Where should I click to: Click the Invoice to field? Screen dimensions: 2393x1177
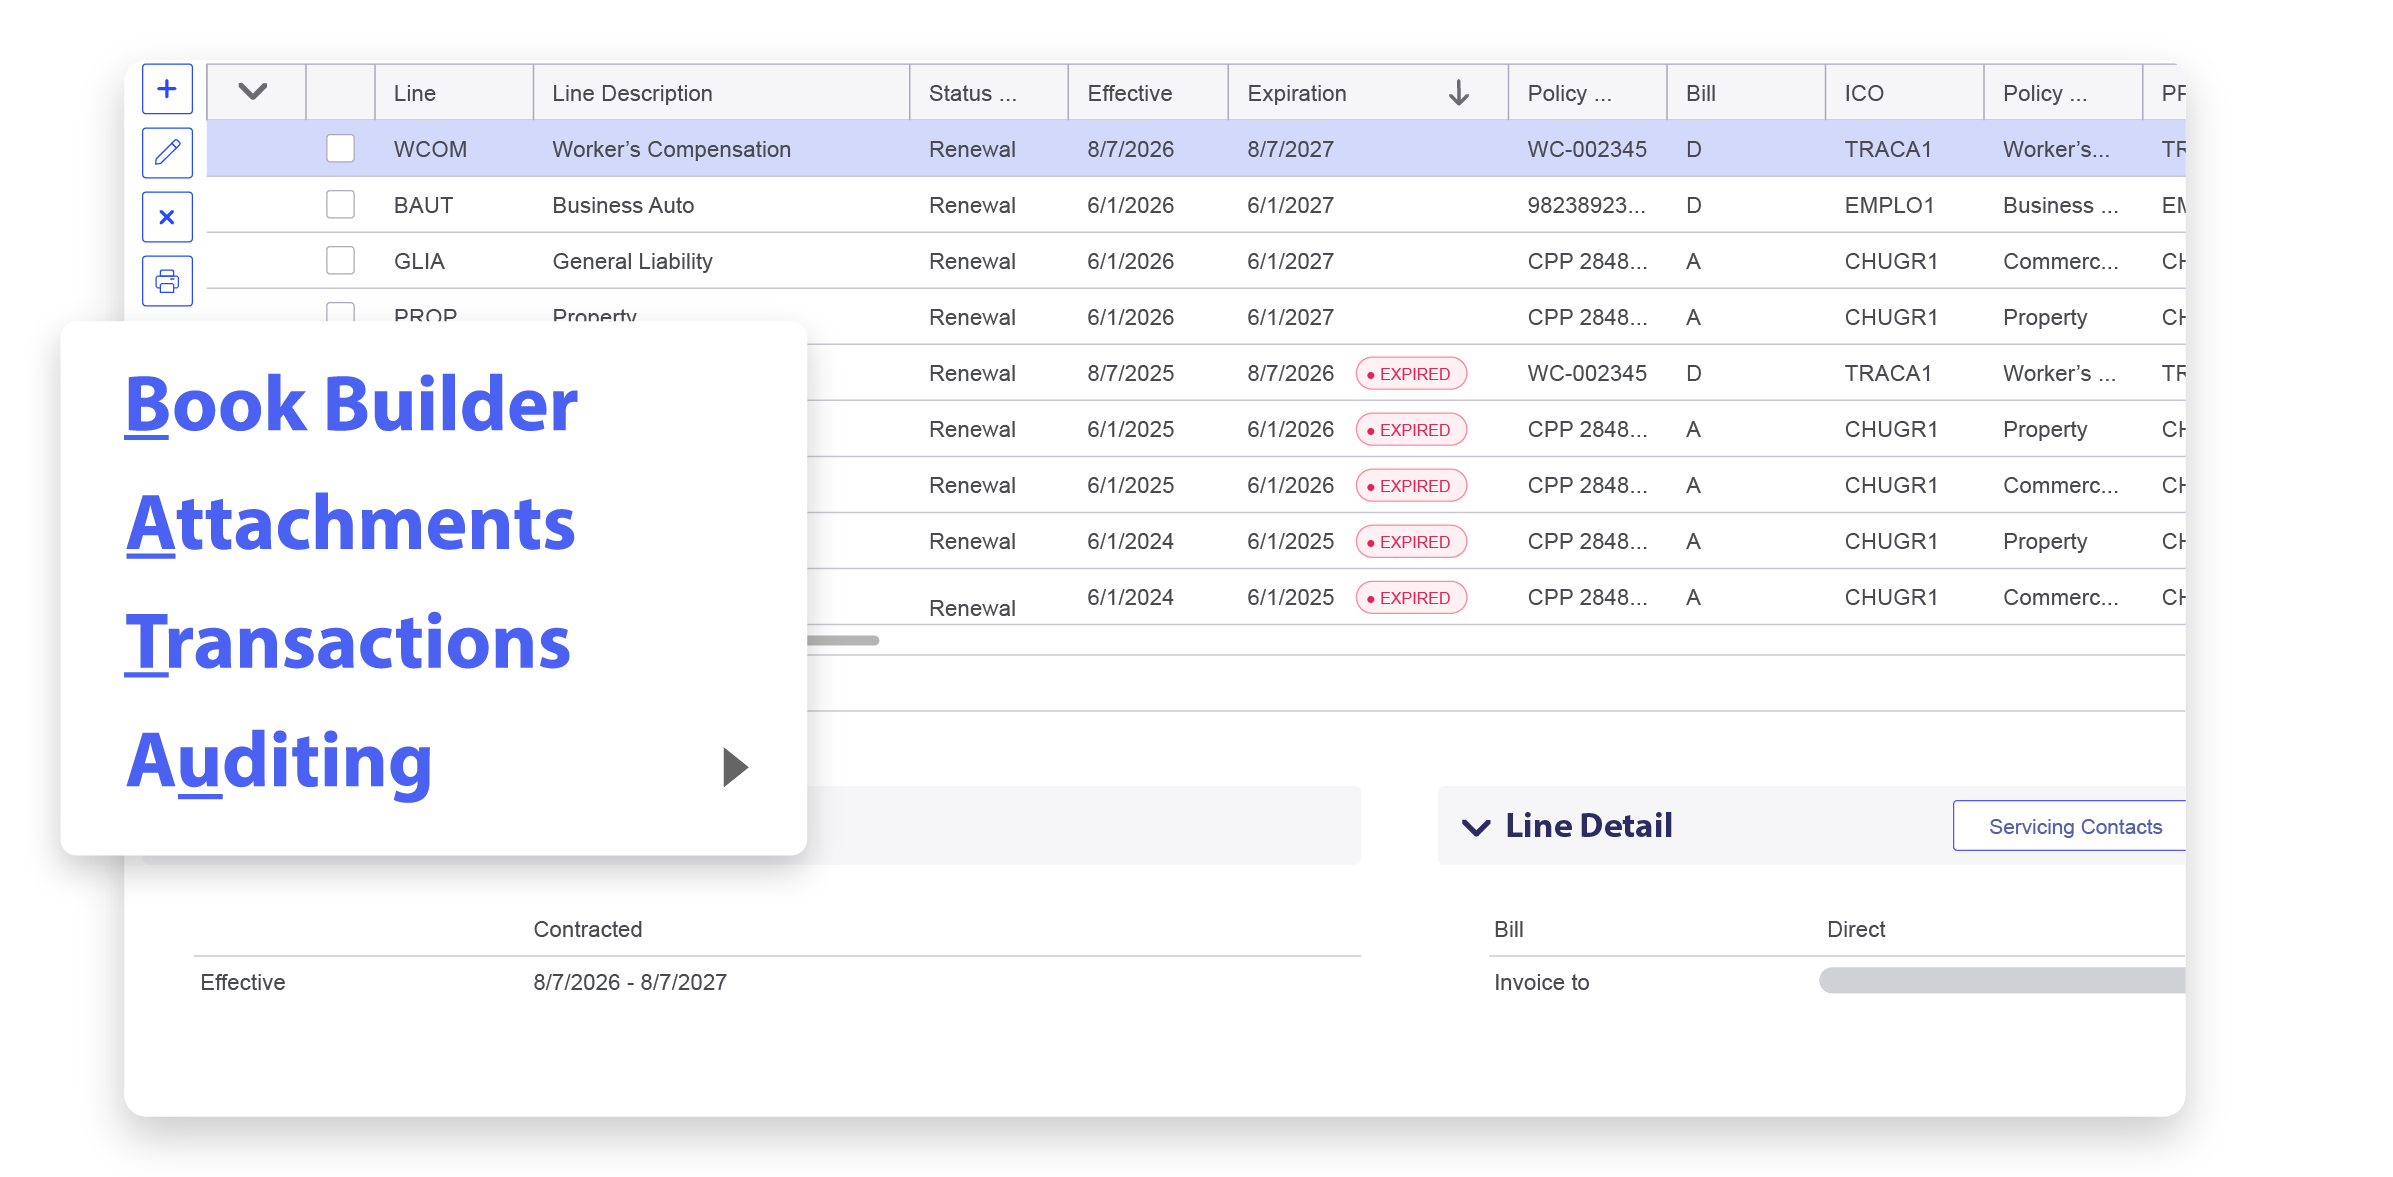2002,981
